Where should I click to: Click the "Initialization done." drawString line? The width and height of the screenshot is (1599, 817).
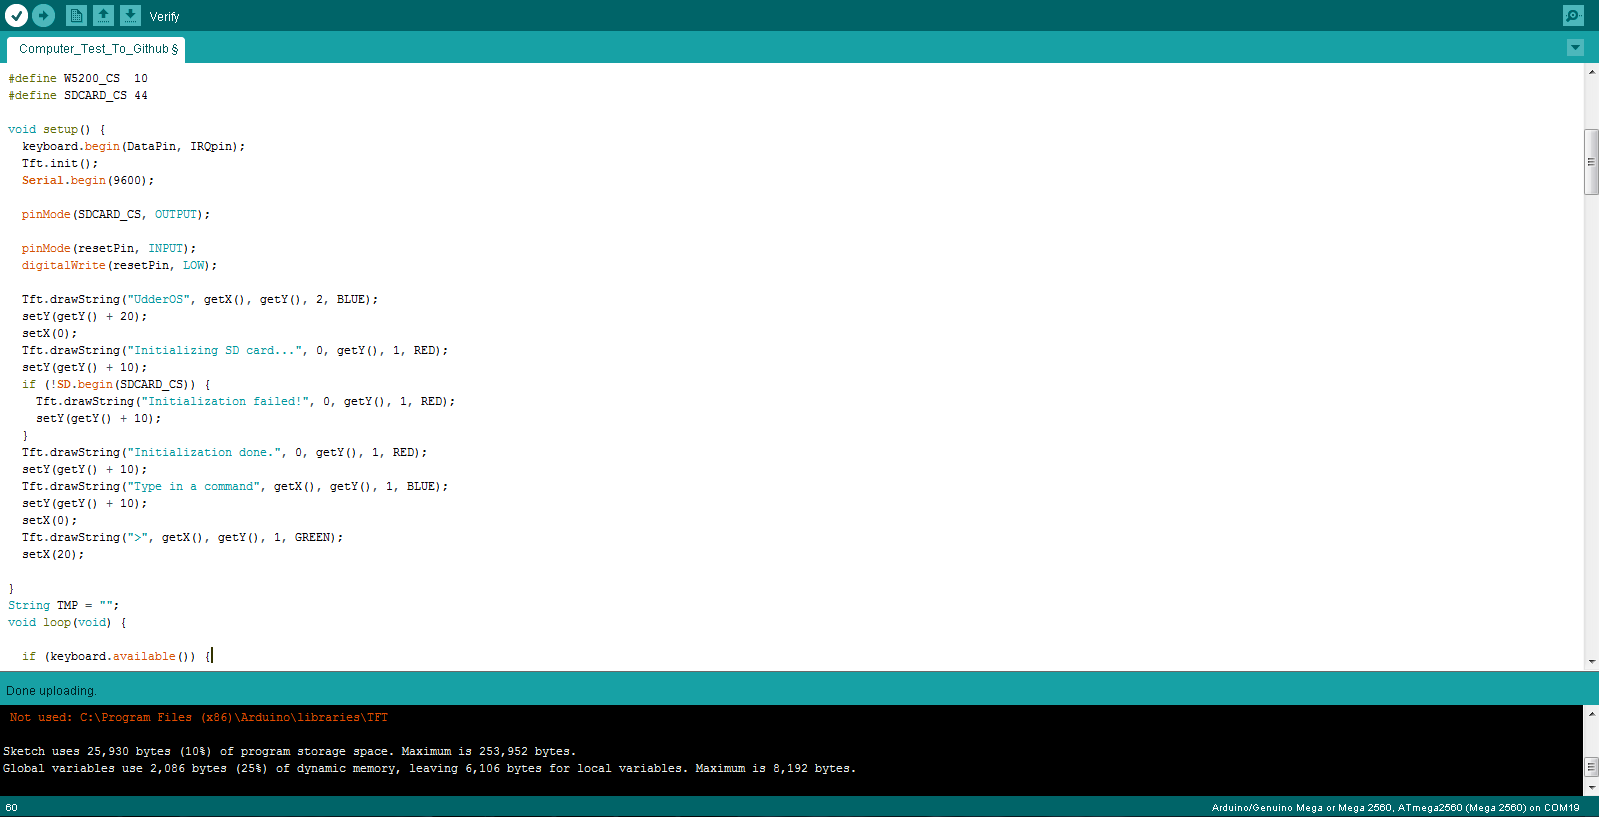tap(224, 452)
